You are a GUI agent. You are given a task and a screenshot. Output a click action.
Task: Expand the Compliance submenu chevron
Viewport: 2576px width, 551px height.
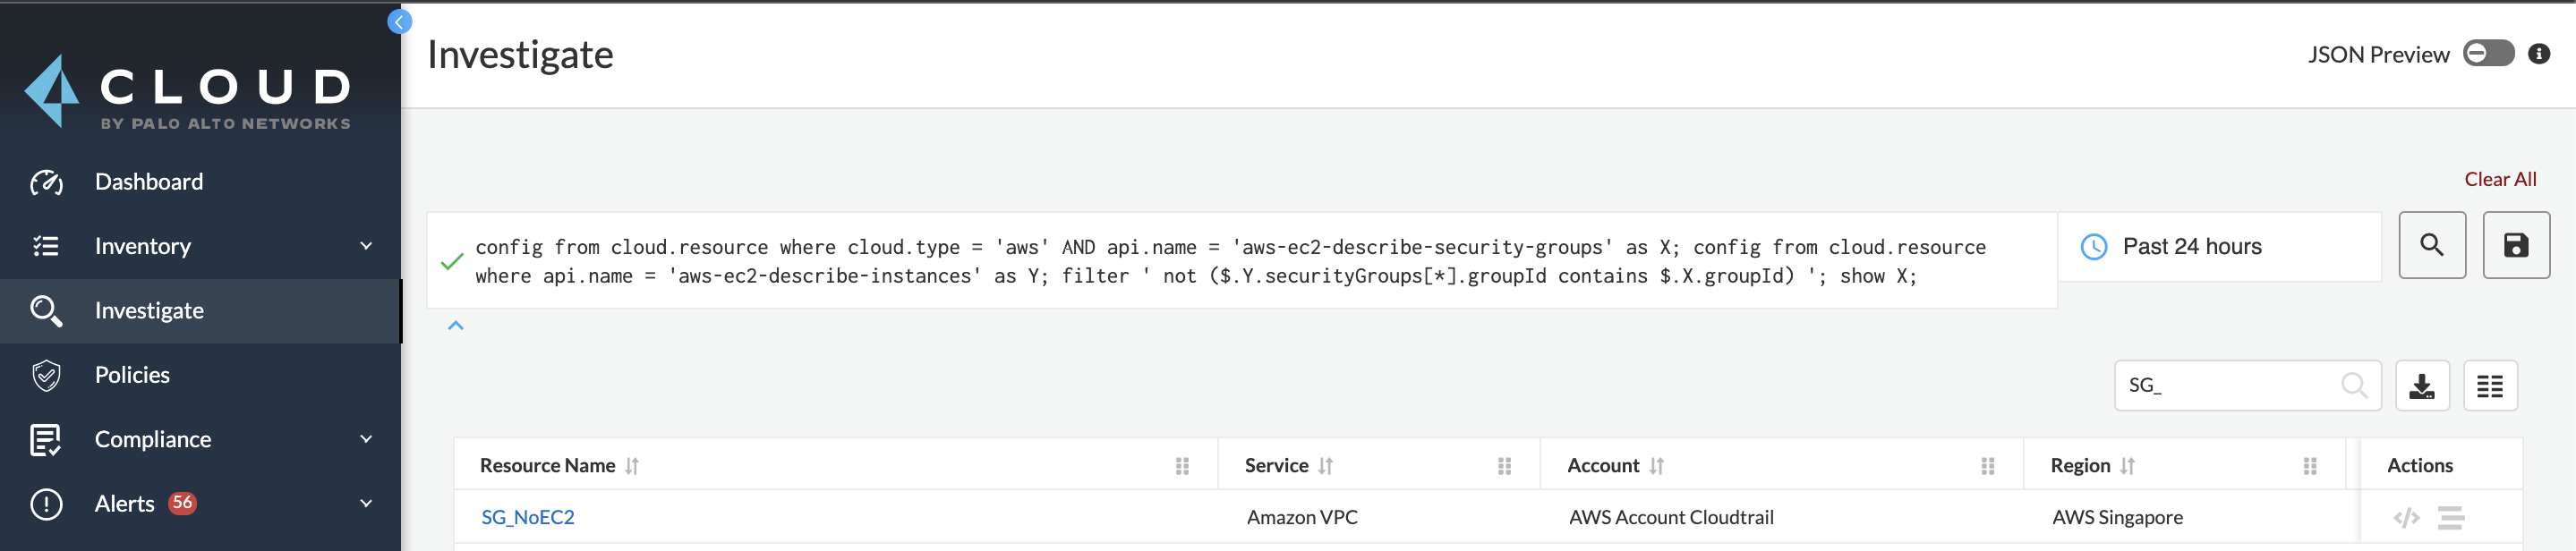click(x=366, y=439)
